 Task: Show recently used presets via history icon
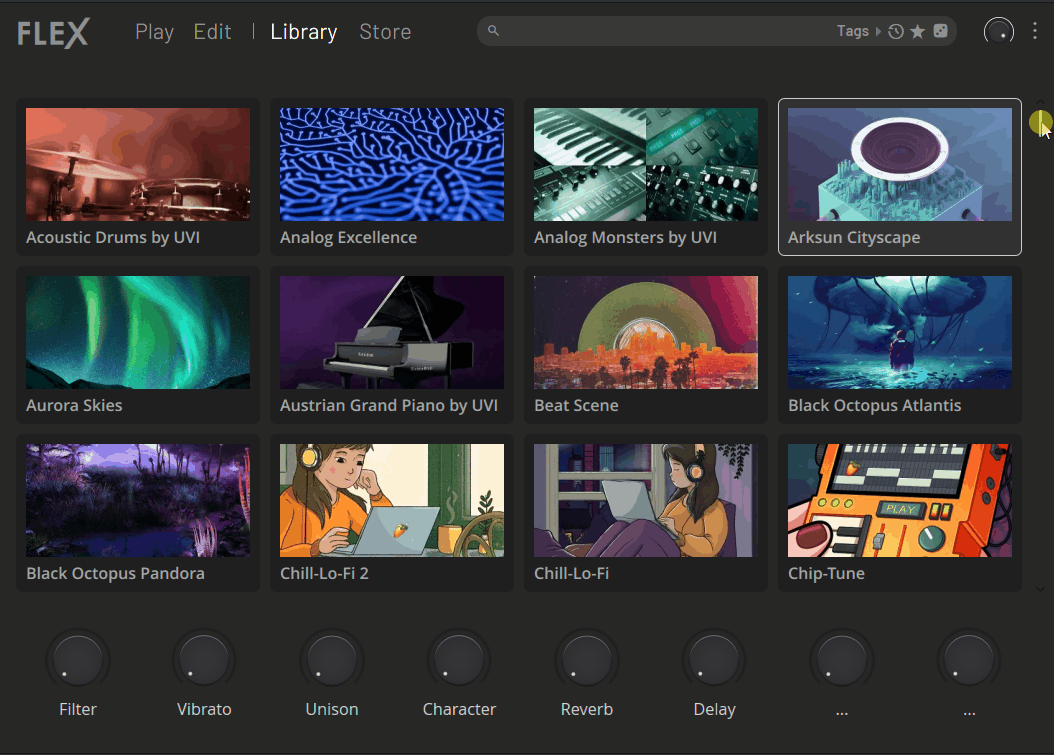point(895,32)
